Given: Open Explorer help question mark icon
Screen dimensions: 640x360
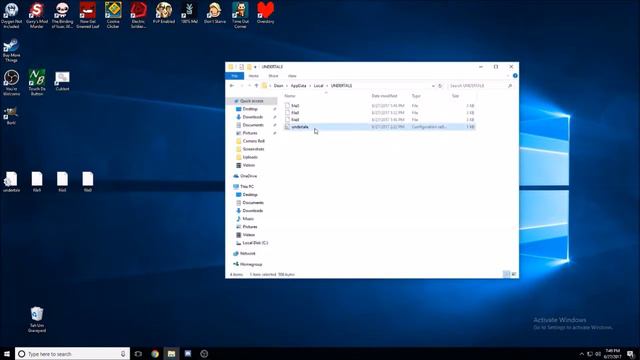Looking at the screenshot, I should pos(515,76).
